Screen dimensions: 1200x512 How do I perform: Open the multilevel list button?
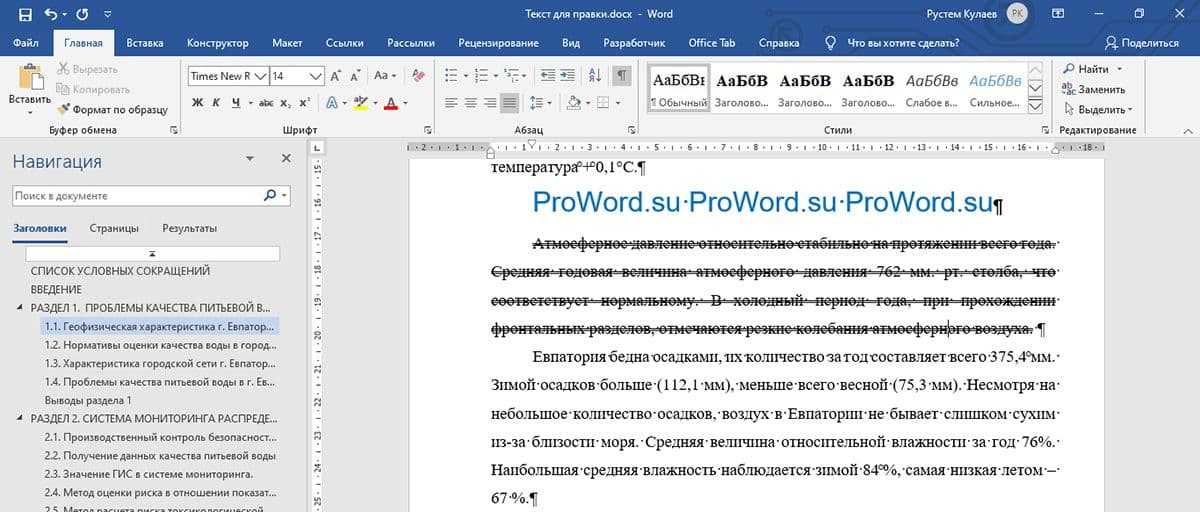point(511,75)
